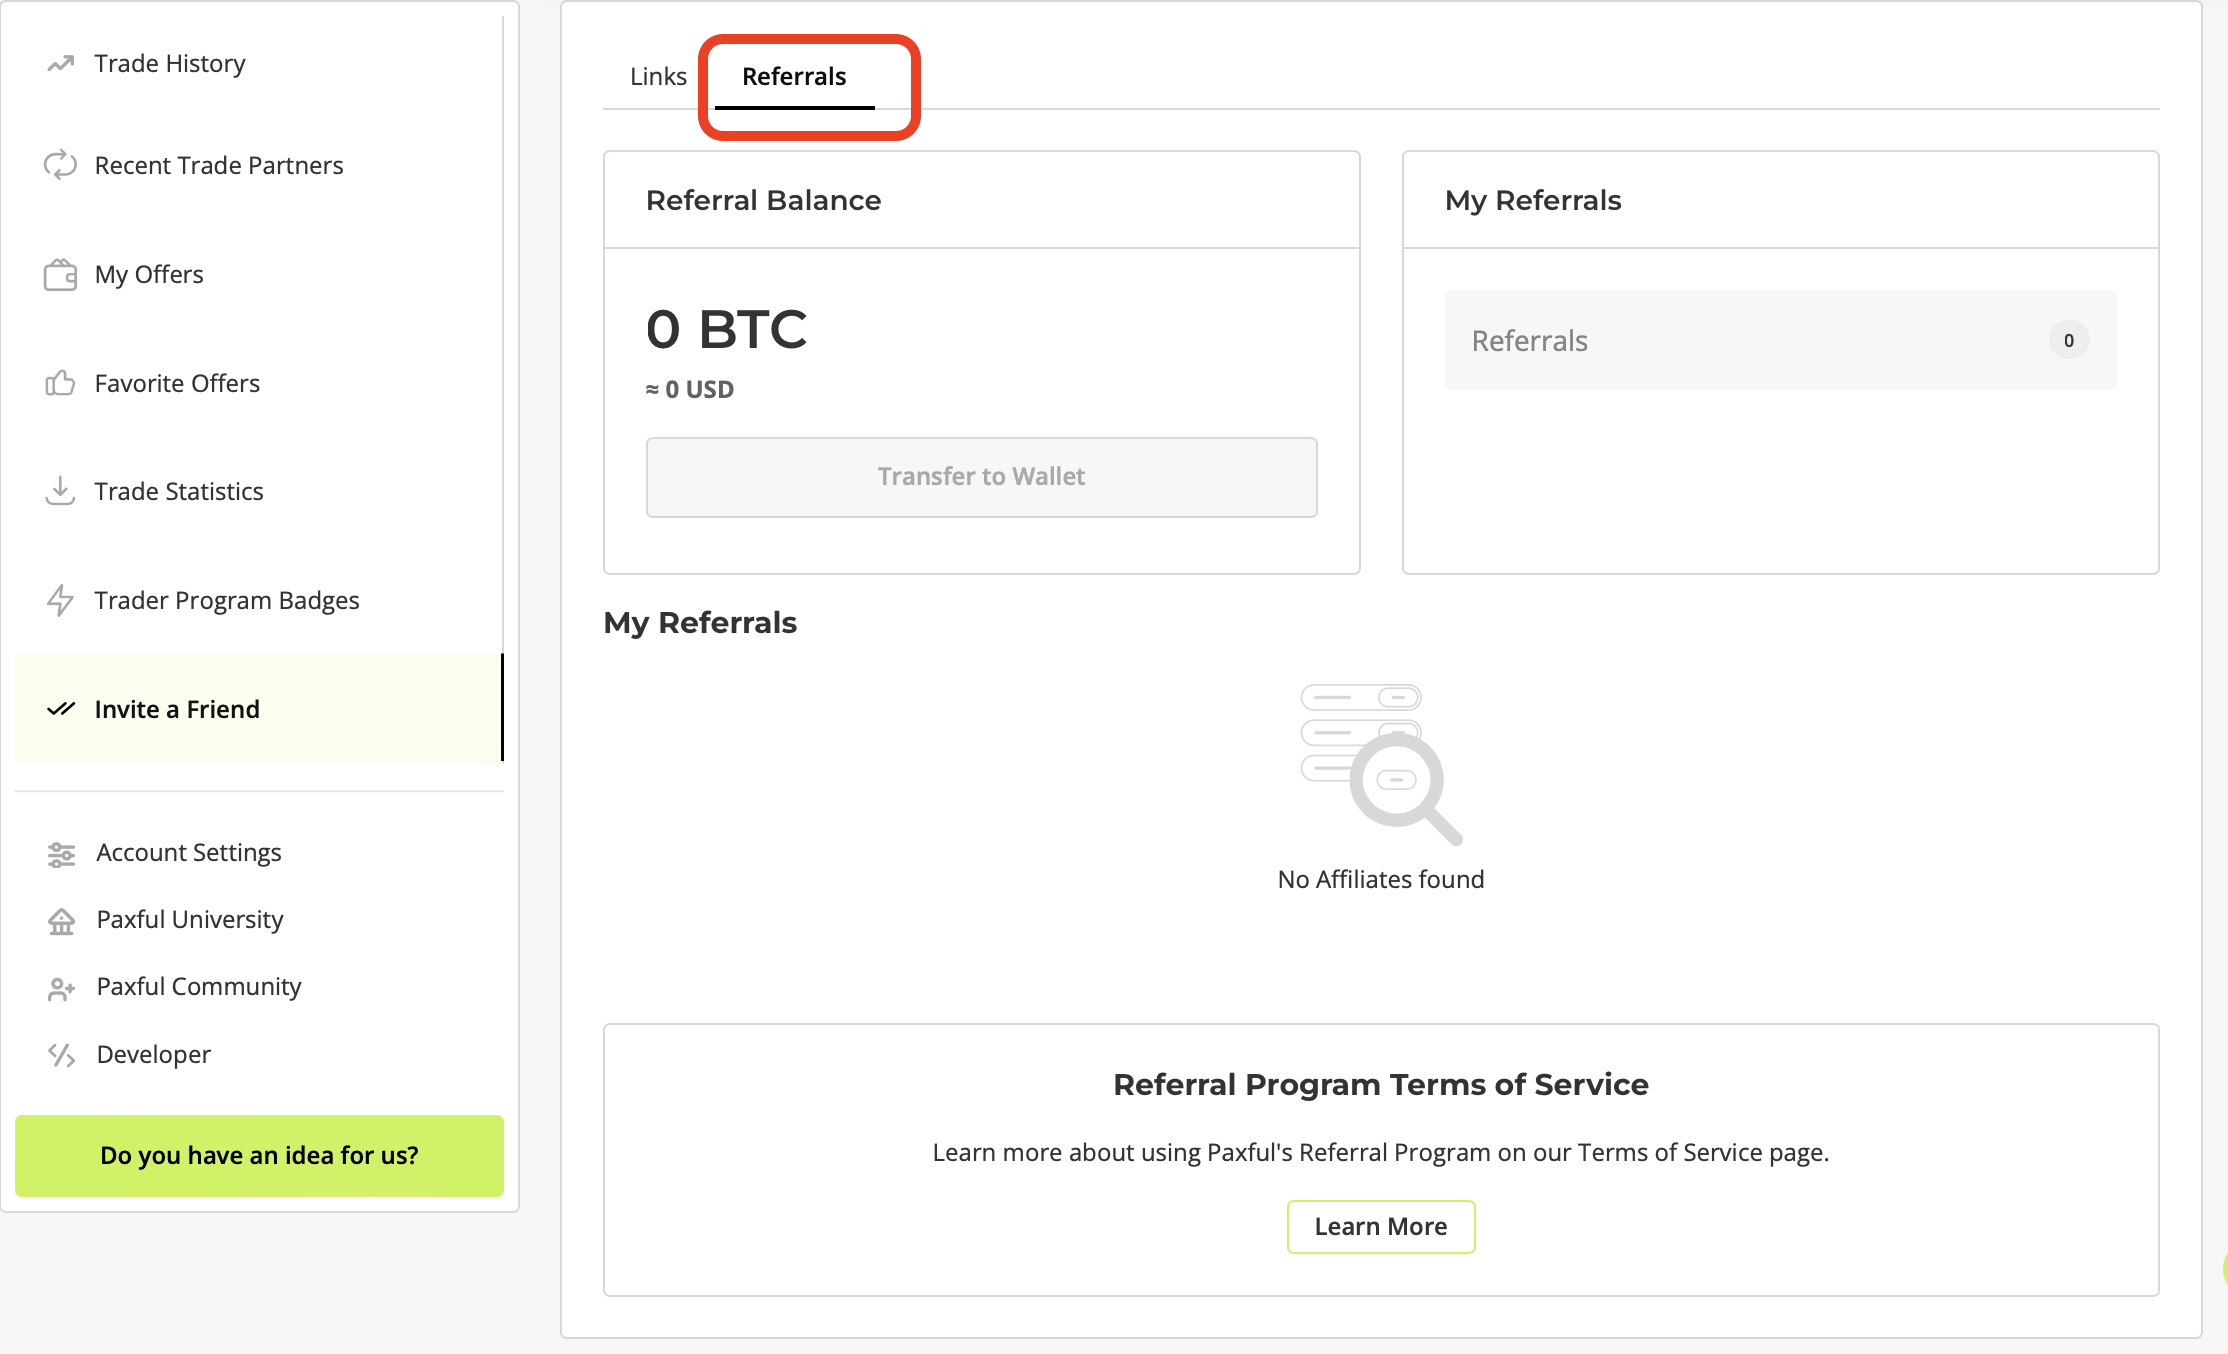Switch to the Links tab
This screenshot has width=2228, height=1354.
tap(658, 77)
